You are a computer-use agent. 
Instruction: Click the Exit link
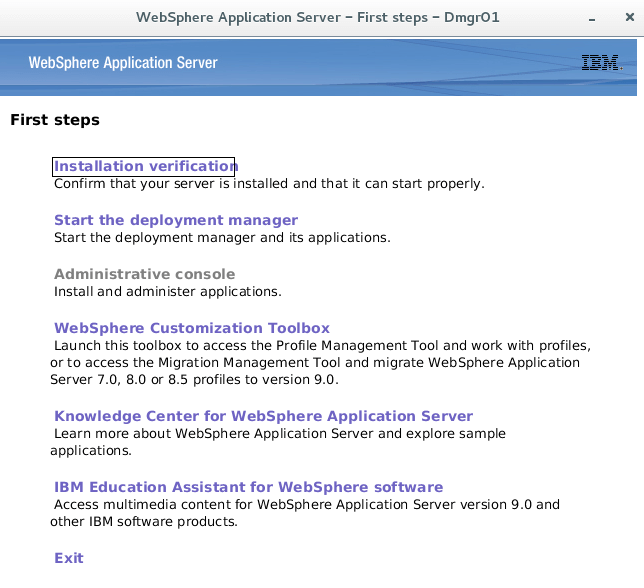click(69, 558)
